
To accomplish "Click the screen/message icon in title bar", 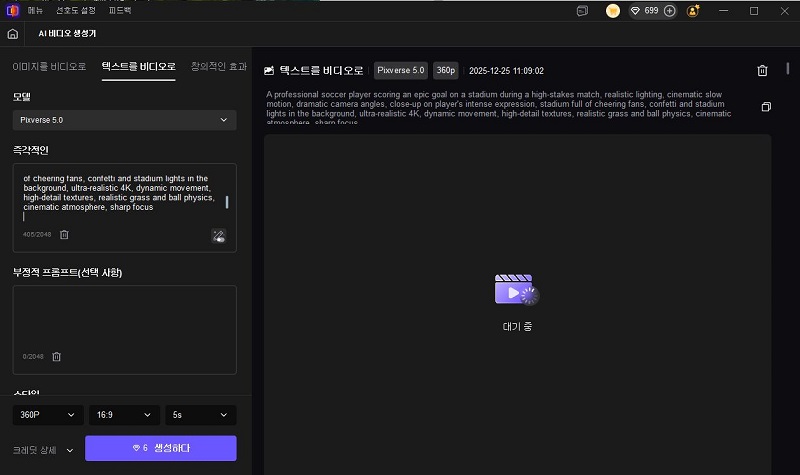I will (582, 11).
